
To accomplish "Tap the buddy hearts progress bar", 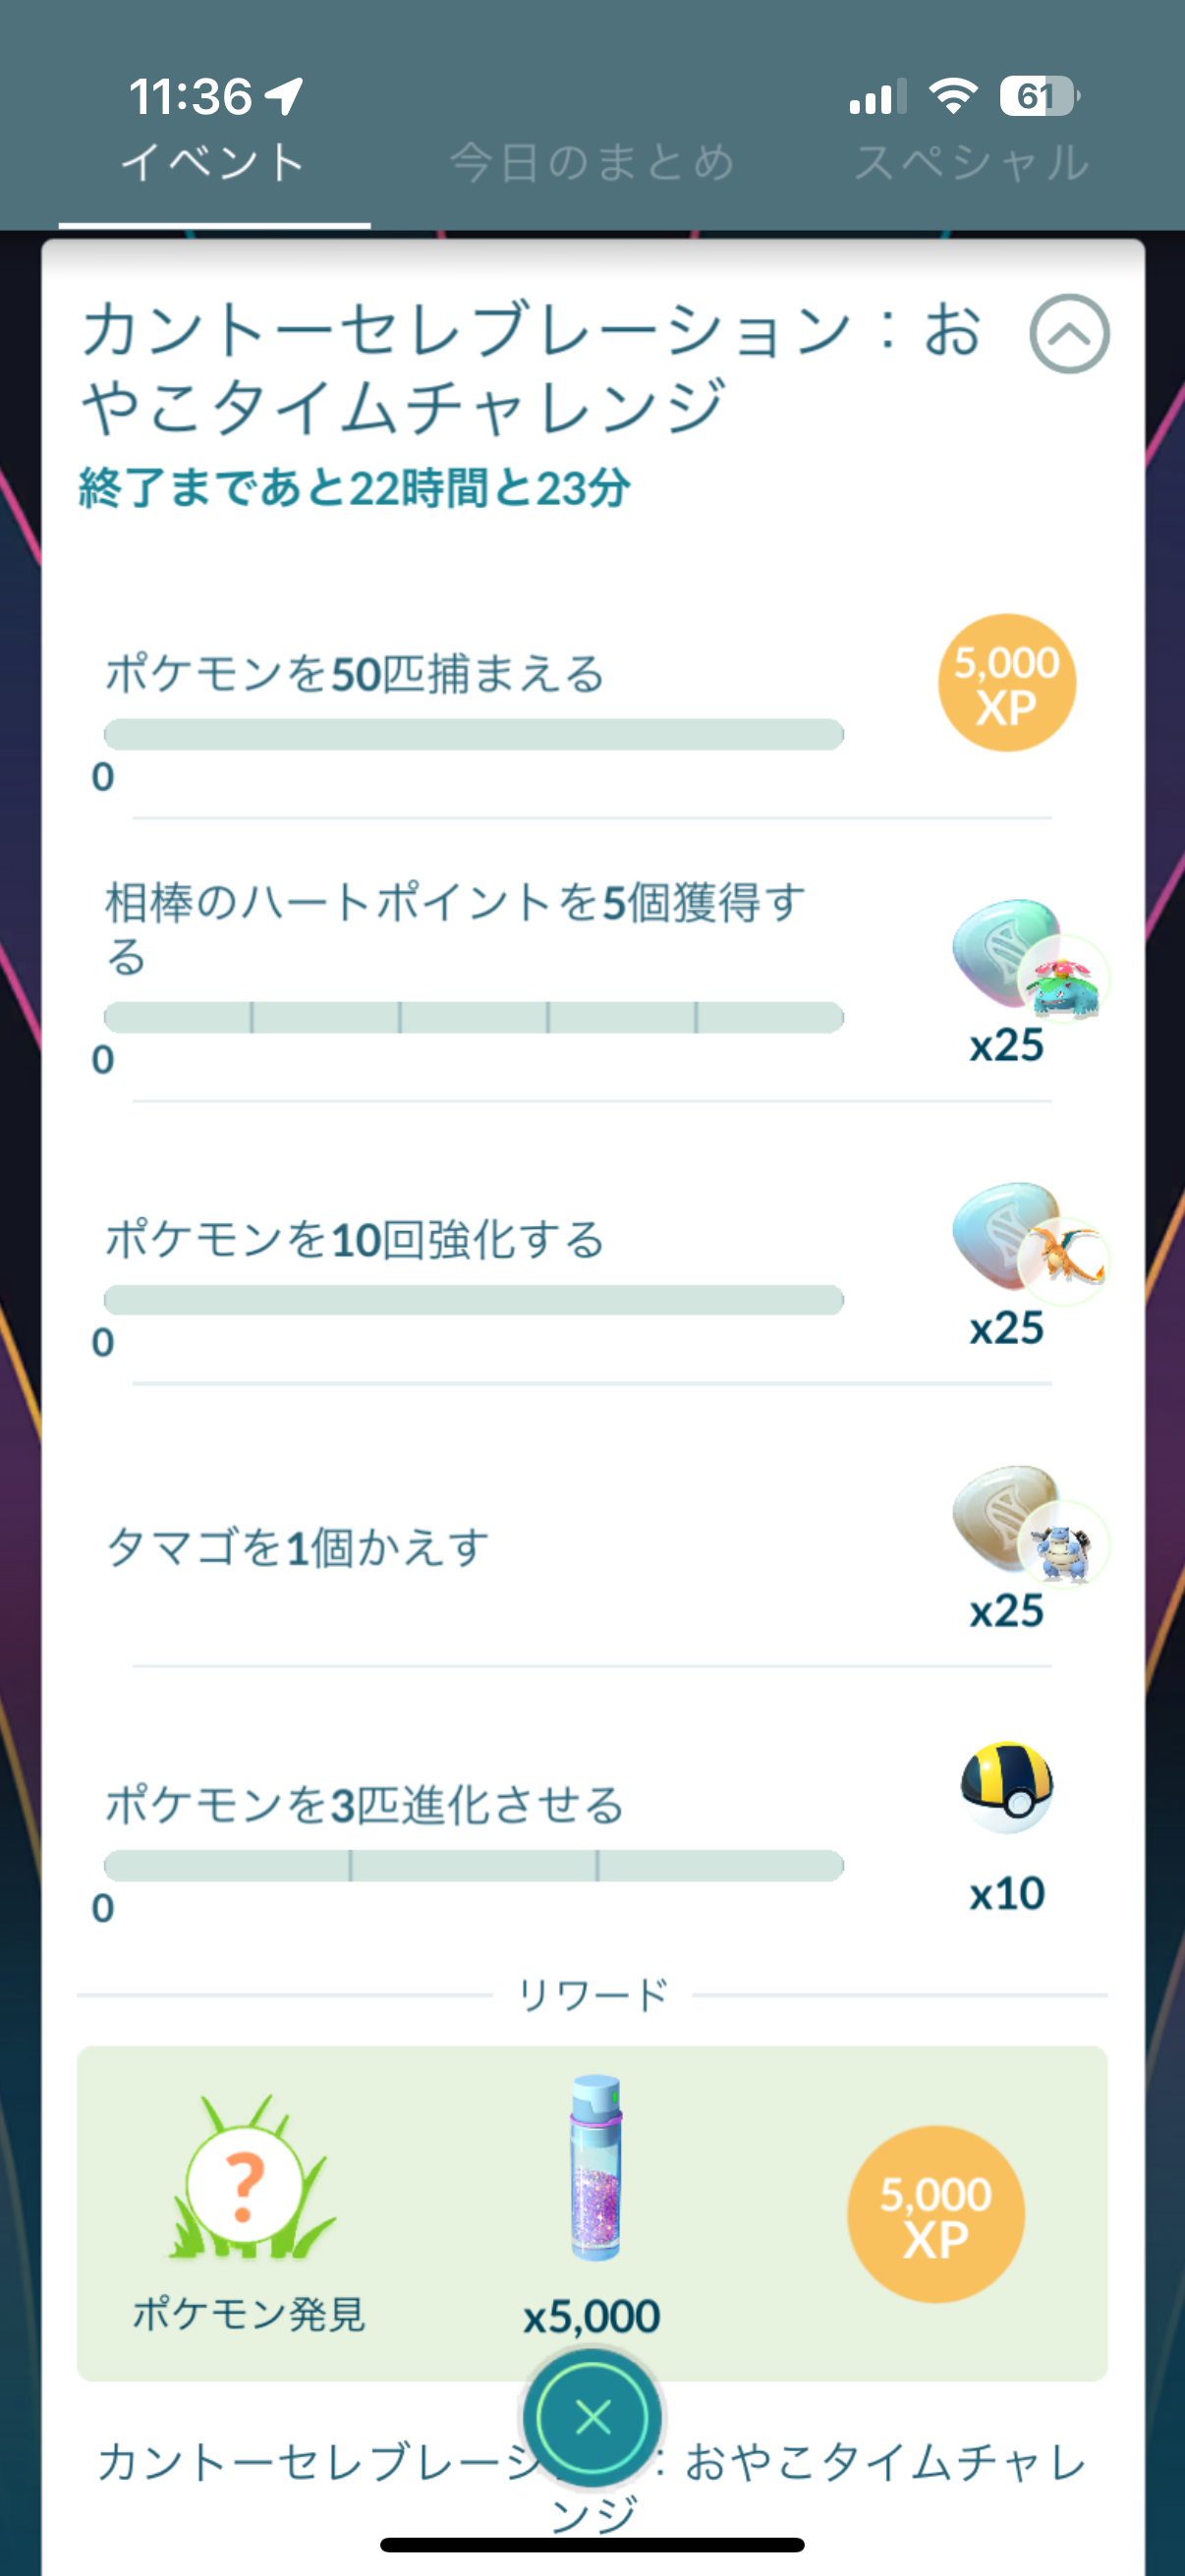I will (x=474, y=1018).
